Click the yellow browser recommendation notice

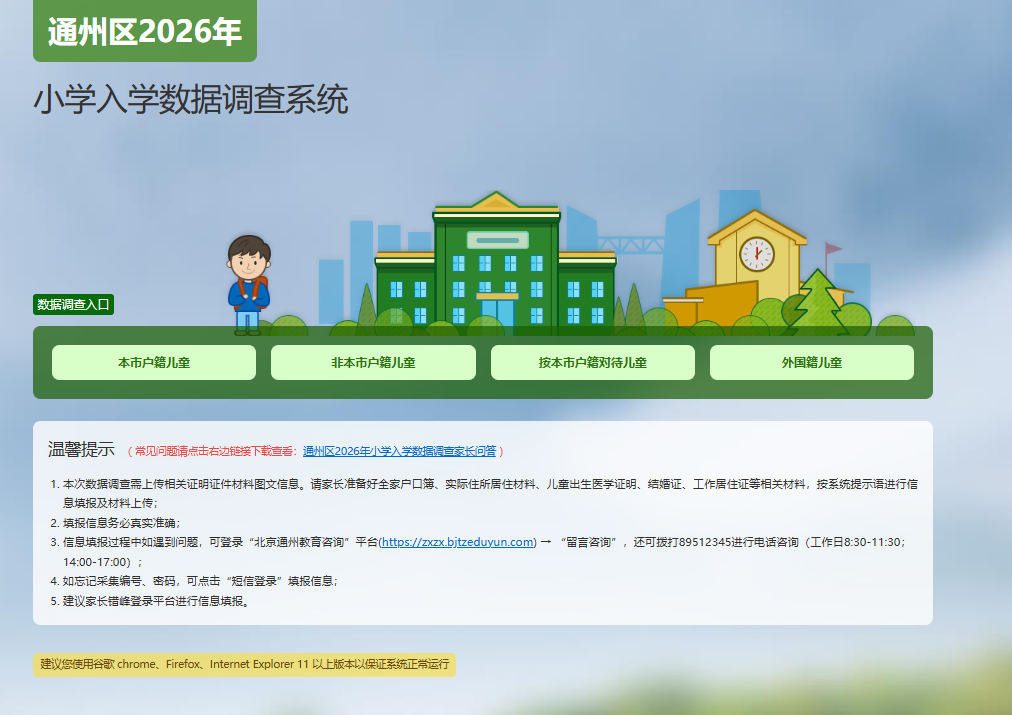244,665
